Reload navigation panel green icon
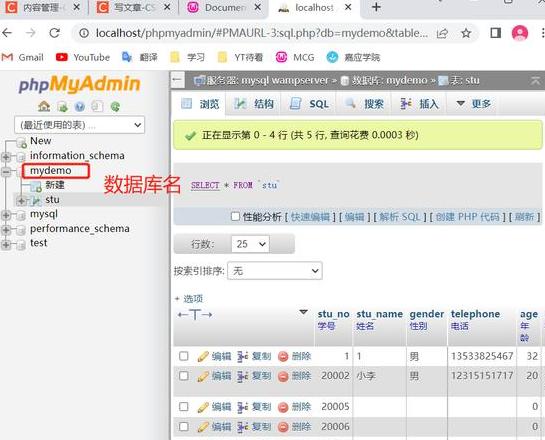The image size is (545, 440). (115, 106)
